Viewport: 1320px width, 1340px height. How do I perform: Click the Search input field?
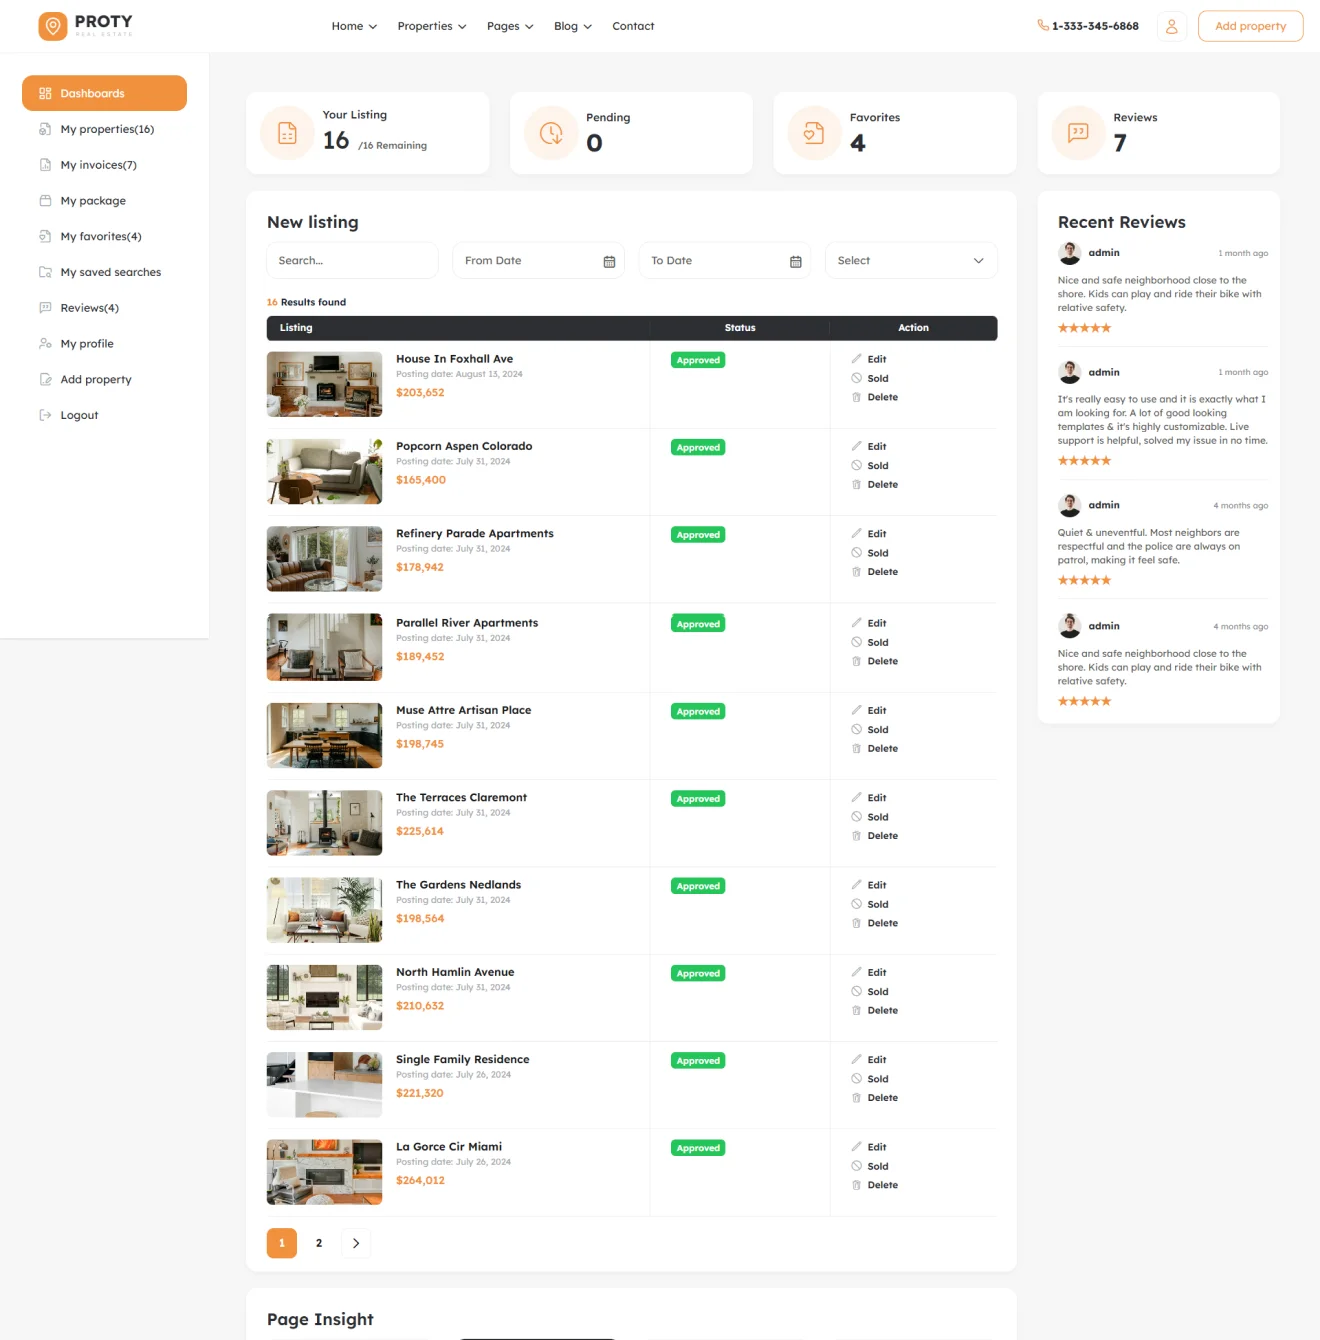click(352, 261)
